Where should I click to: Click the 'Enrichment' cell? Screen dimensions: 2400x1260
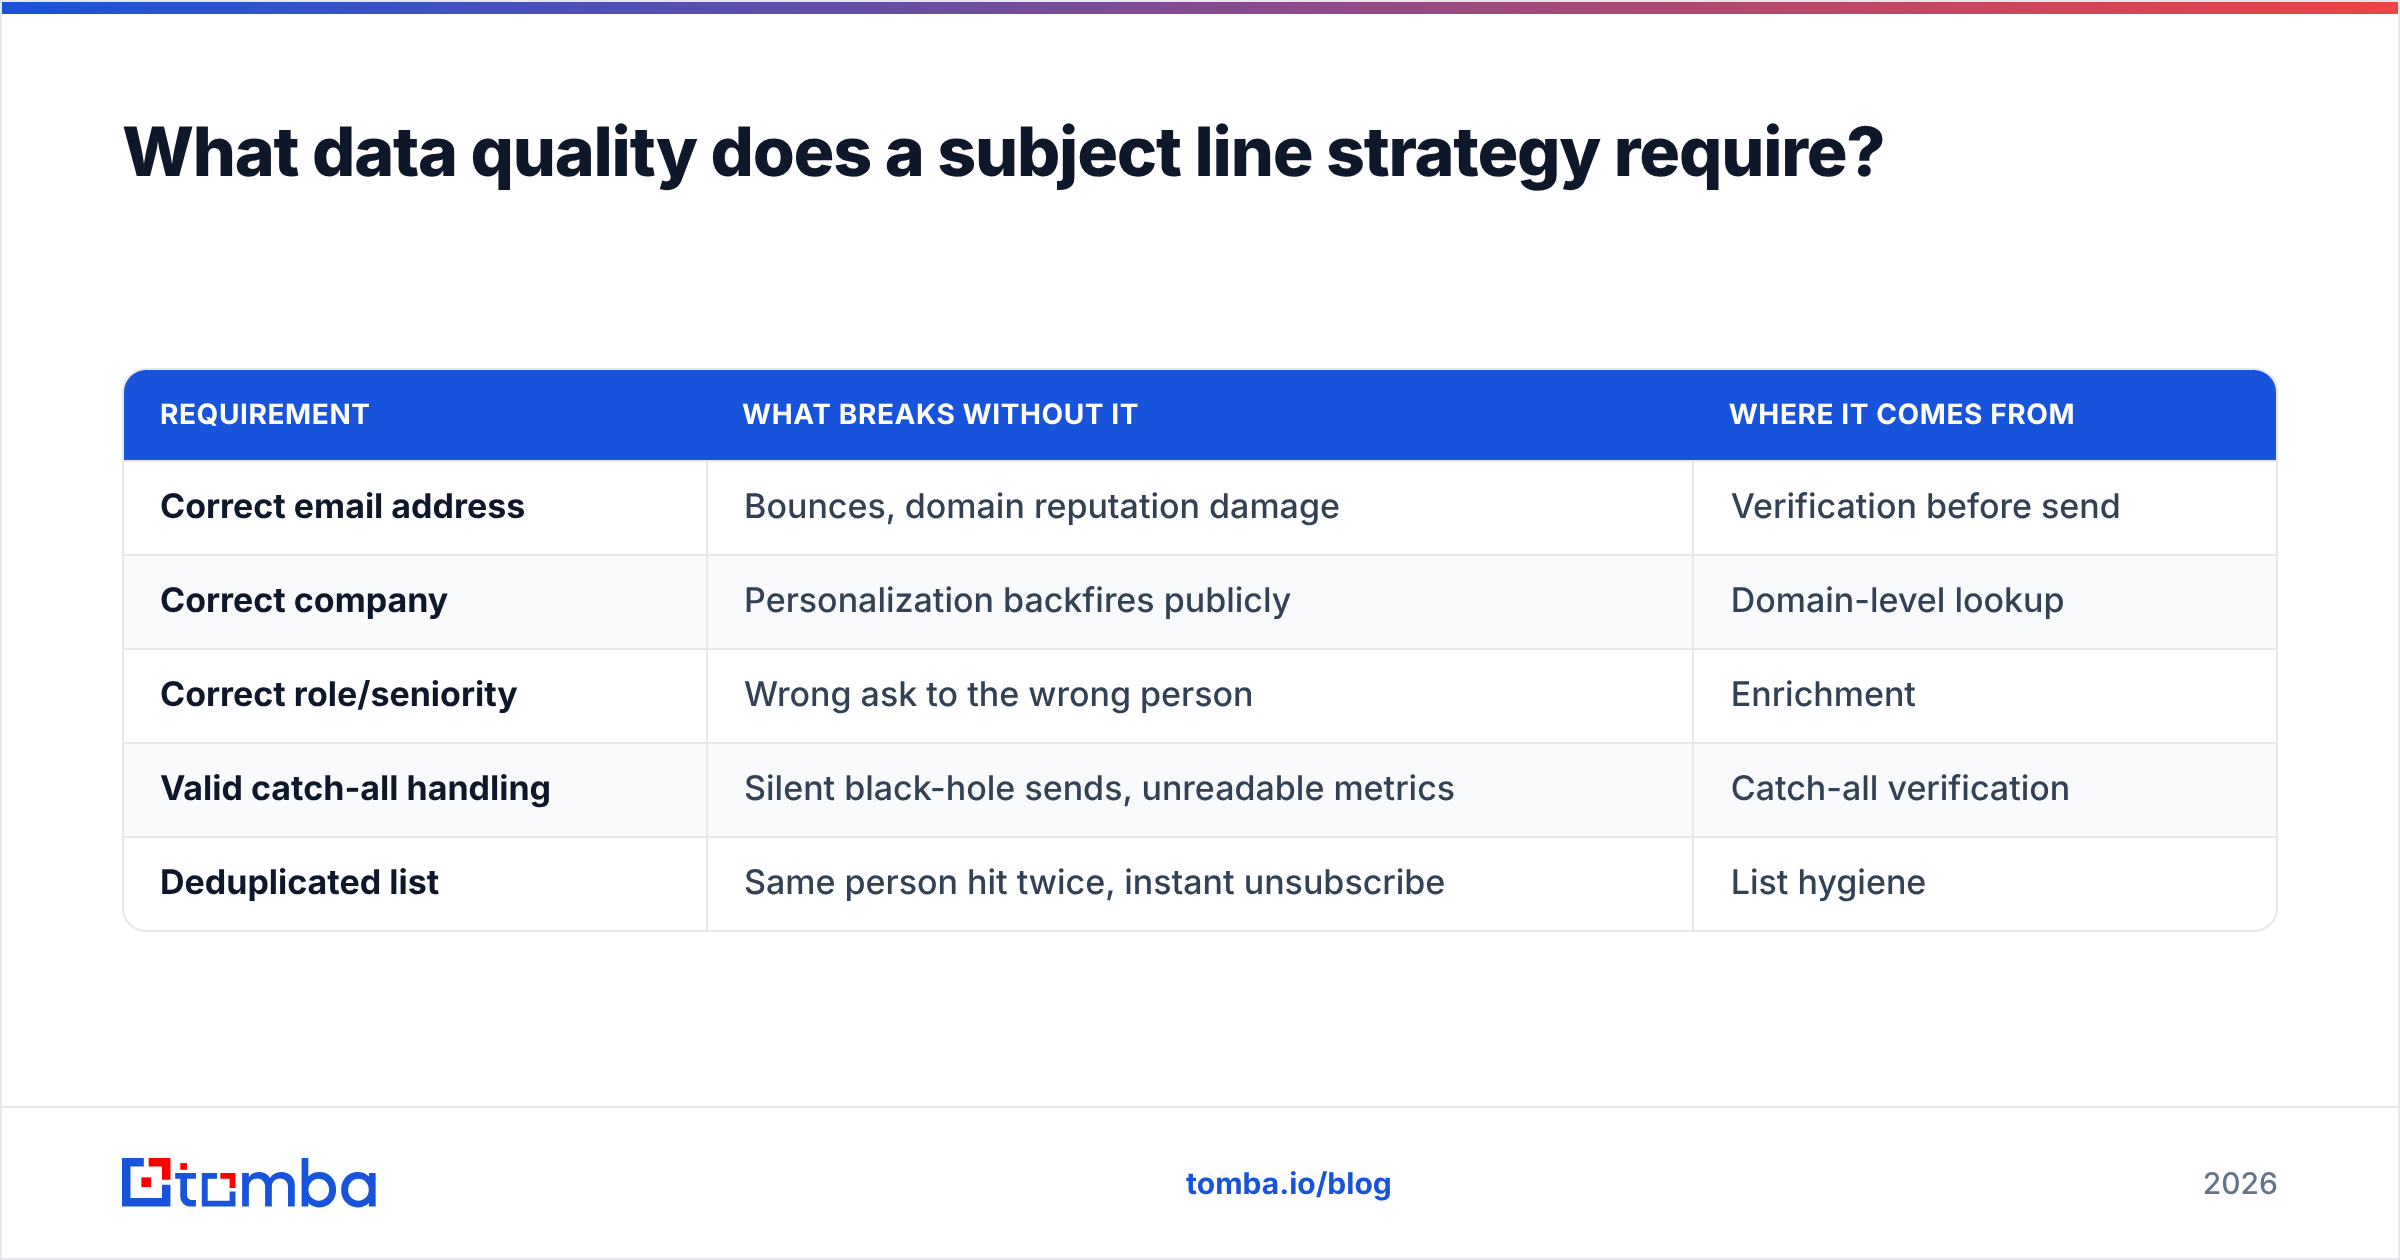[1985, 695]
